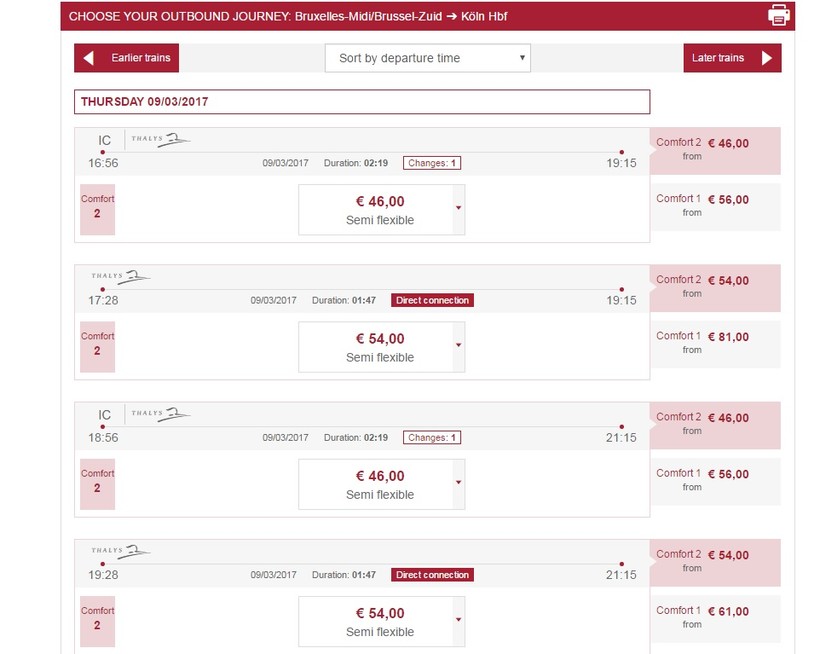Click the IC train icon on the 18:56 journey
The image size is (820, 654).
[104, 414]
